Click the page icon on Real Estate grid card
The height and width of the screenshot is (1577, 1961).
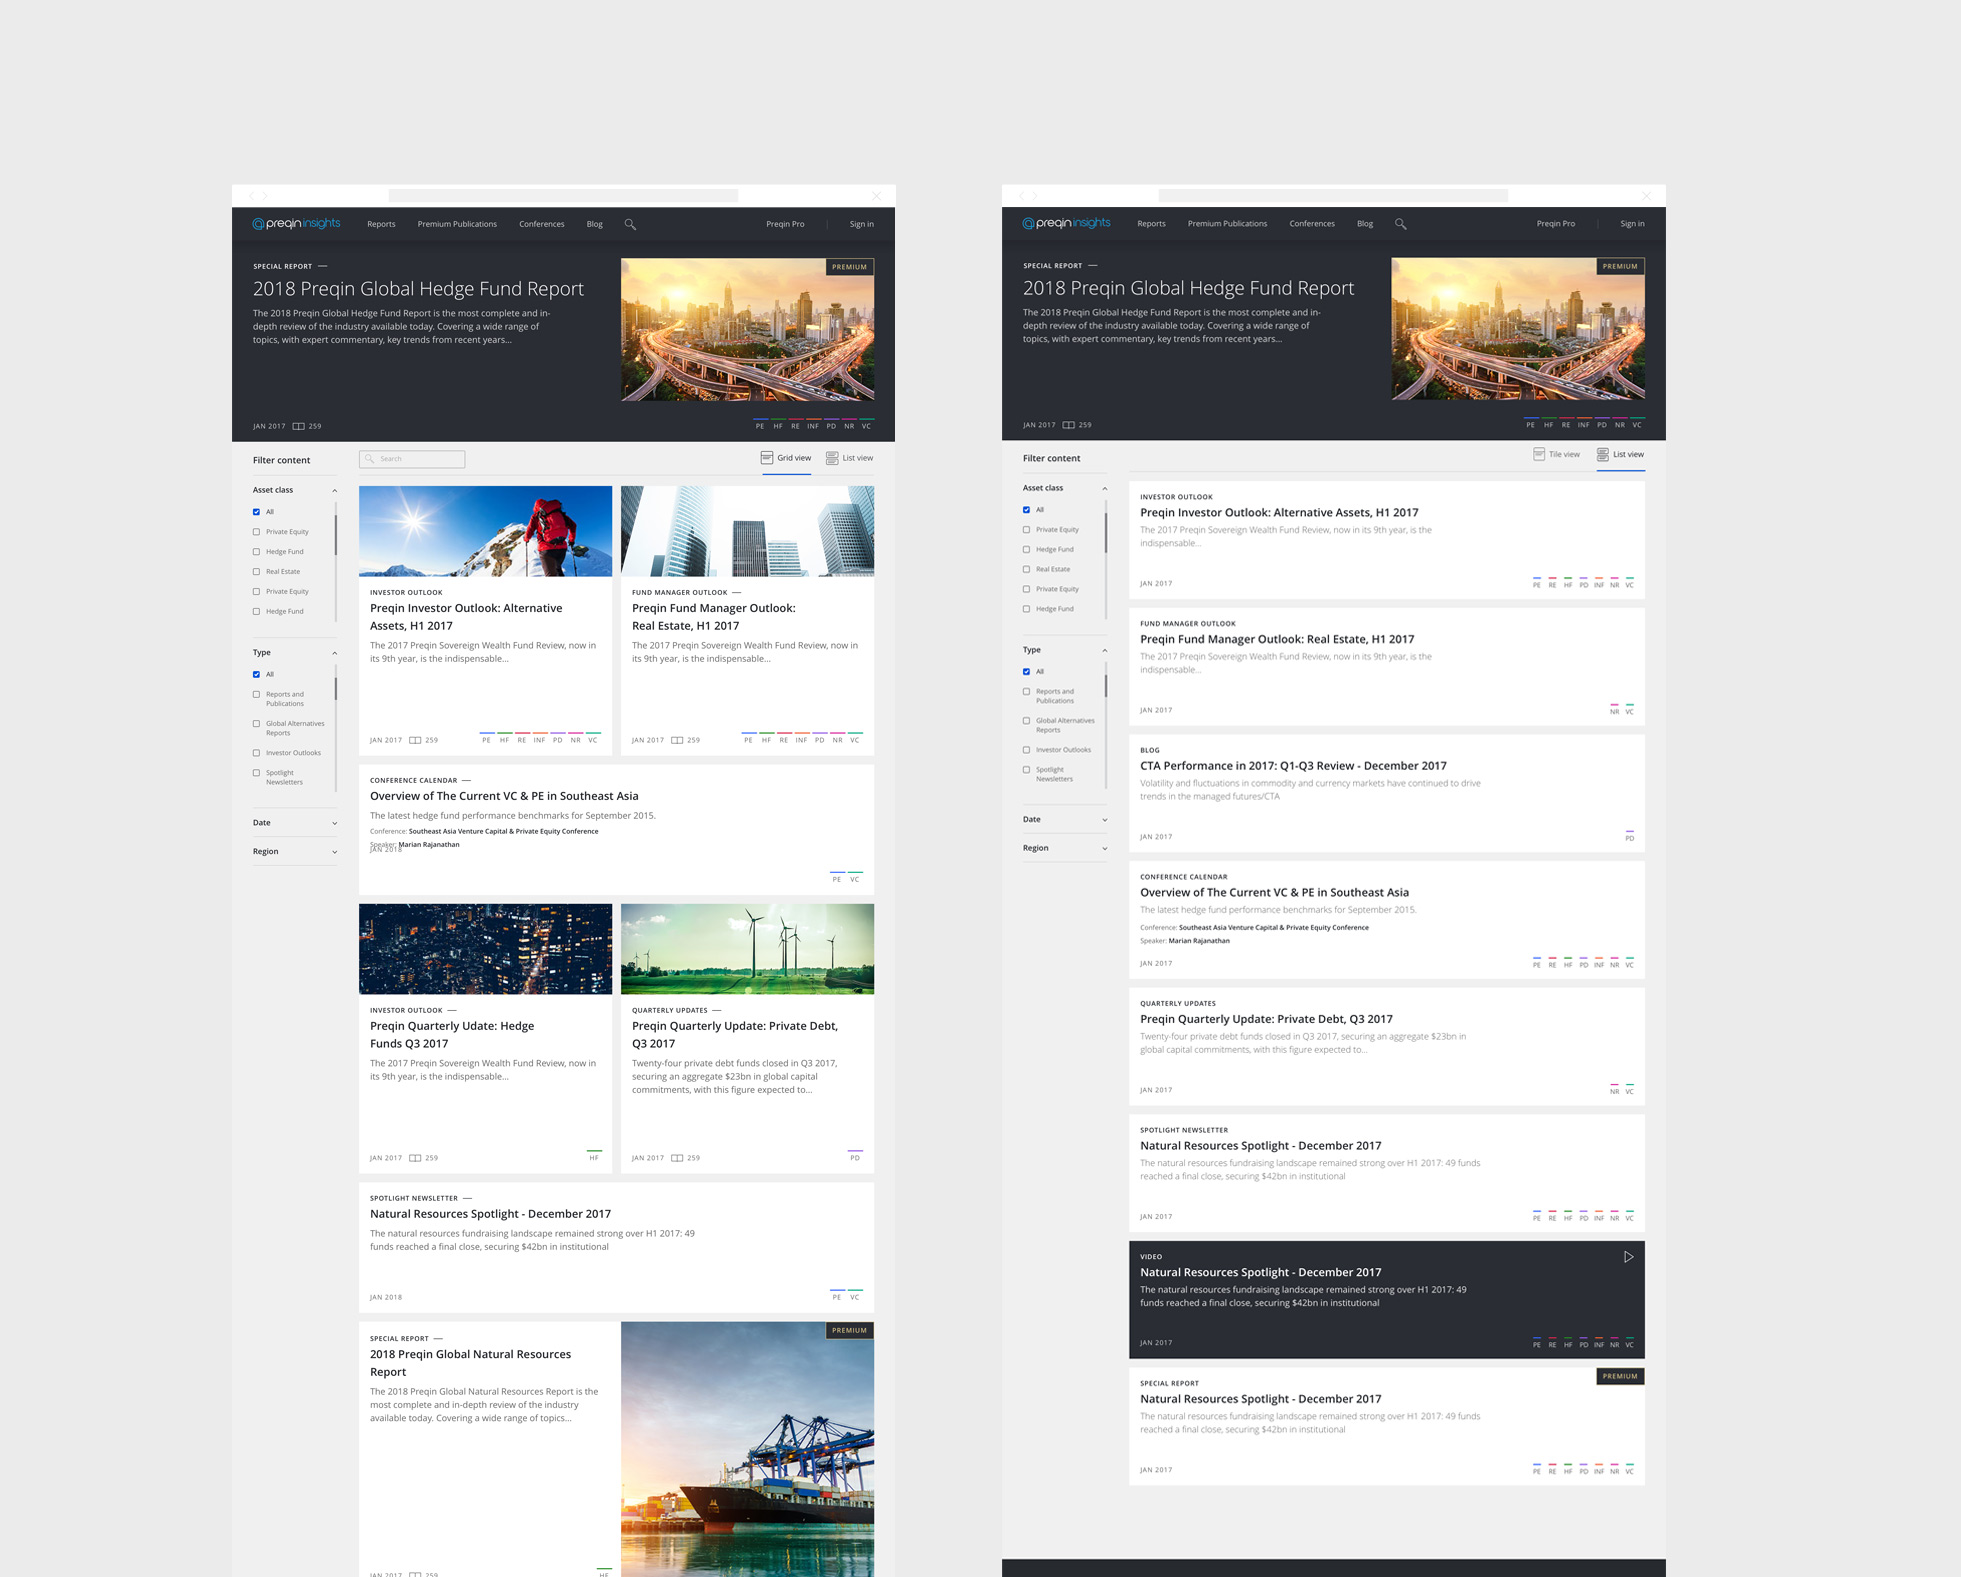click(x=677, y=740)
